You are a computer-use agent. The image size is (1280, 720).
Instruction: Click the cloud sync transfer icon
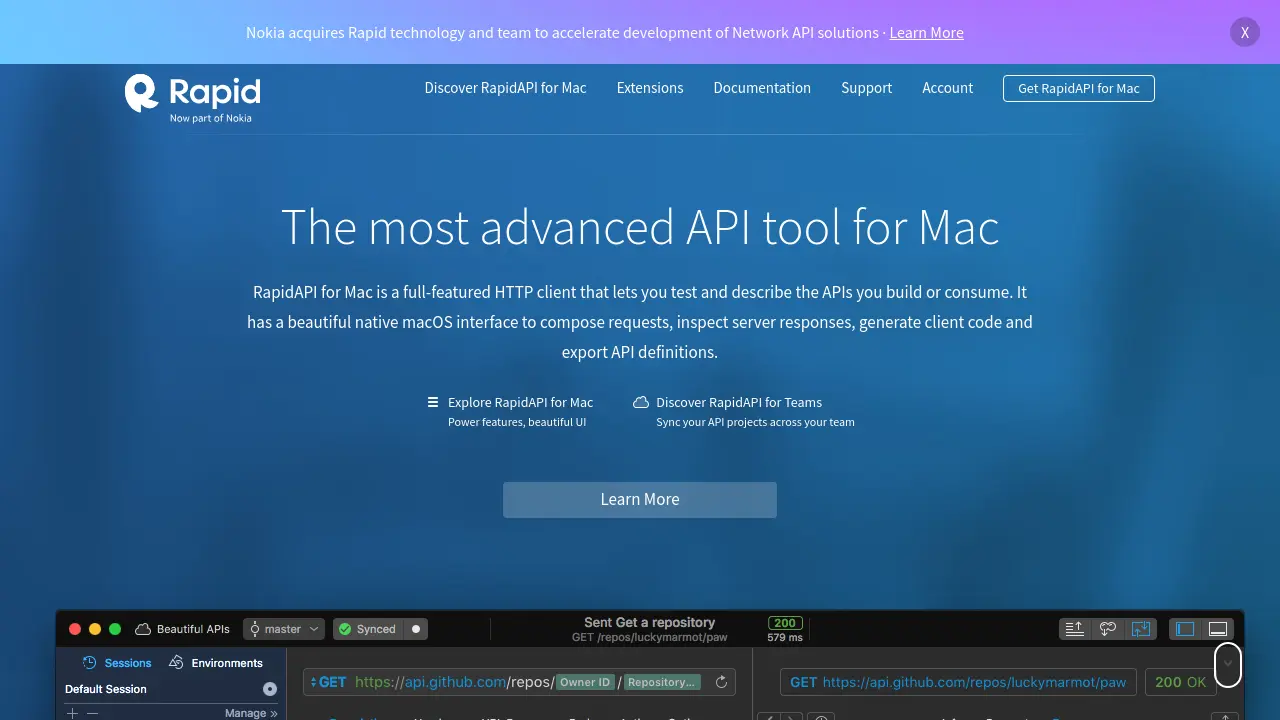click(x=1107, y=629)
